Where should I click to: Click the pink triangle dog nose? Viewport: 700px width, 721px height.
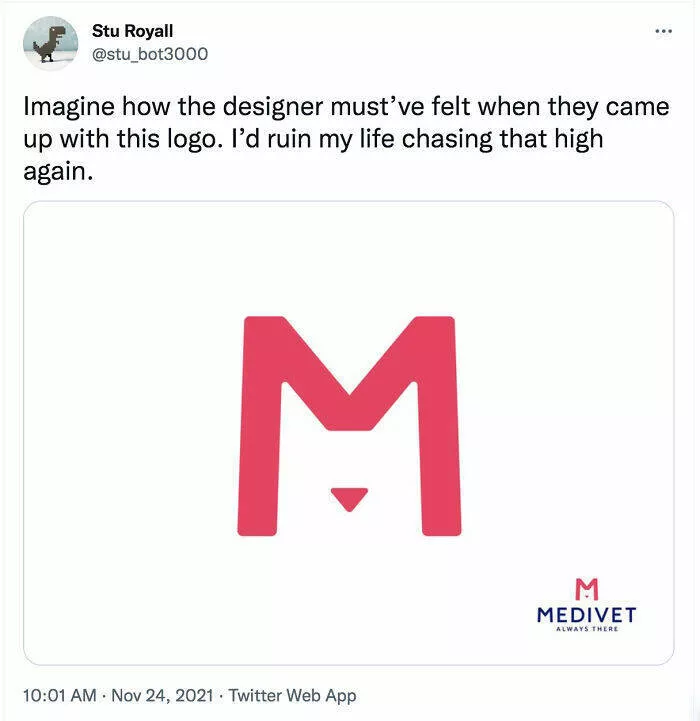point(348,497)
